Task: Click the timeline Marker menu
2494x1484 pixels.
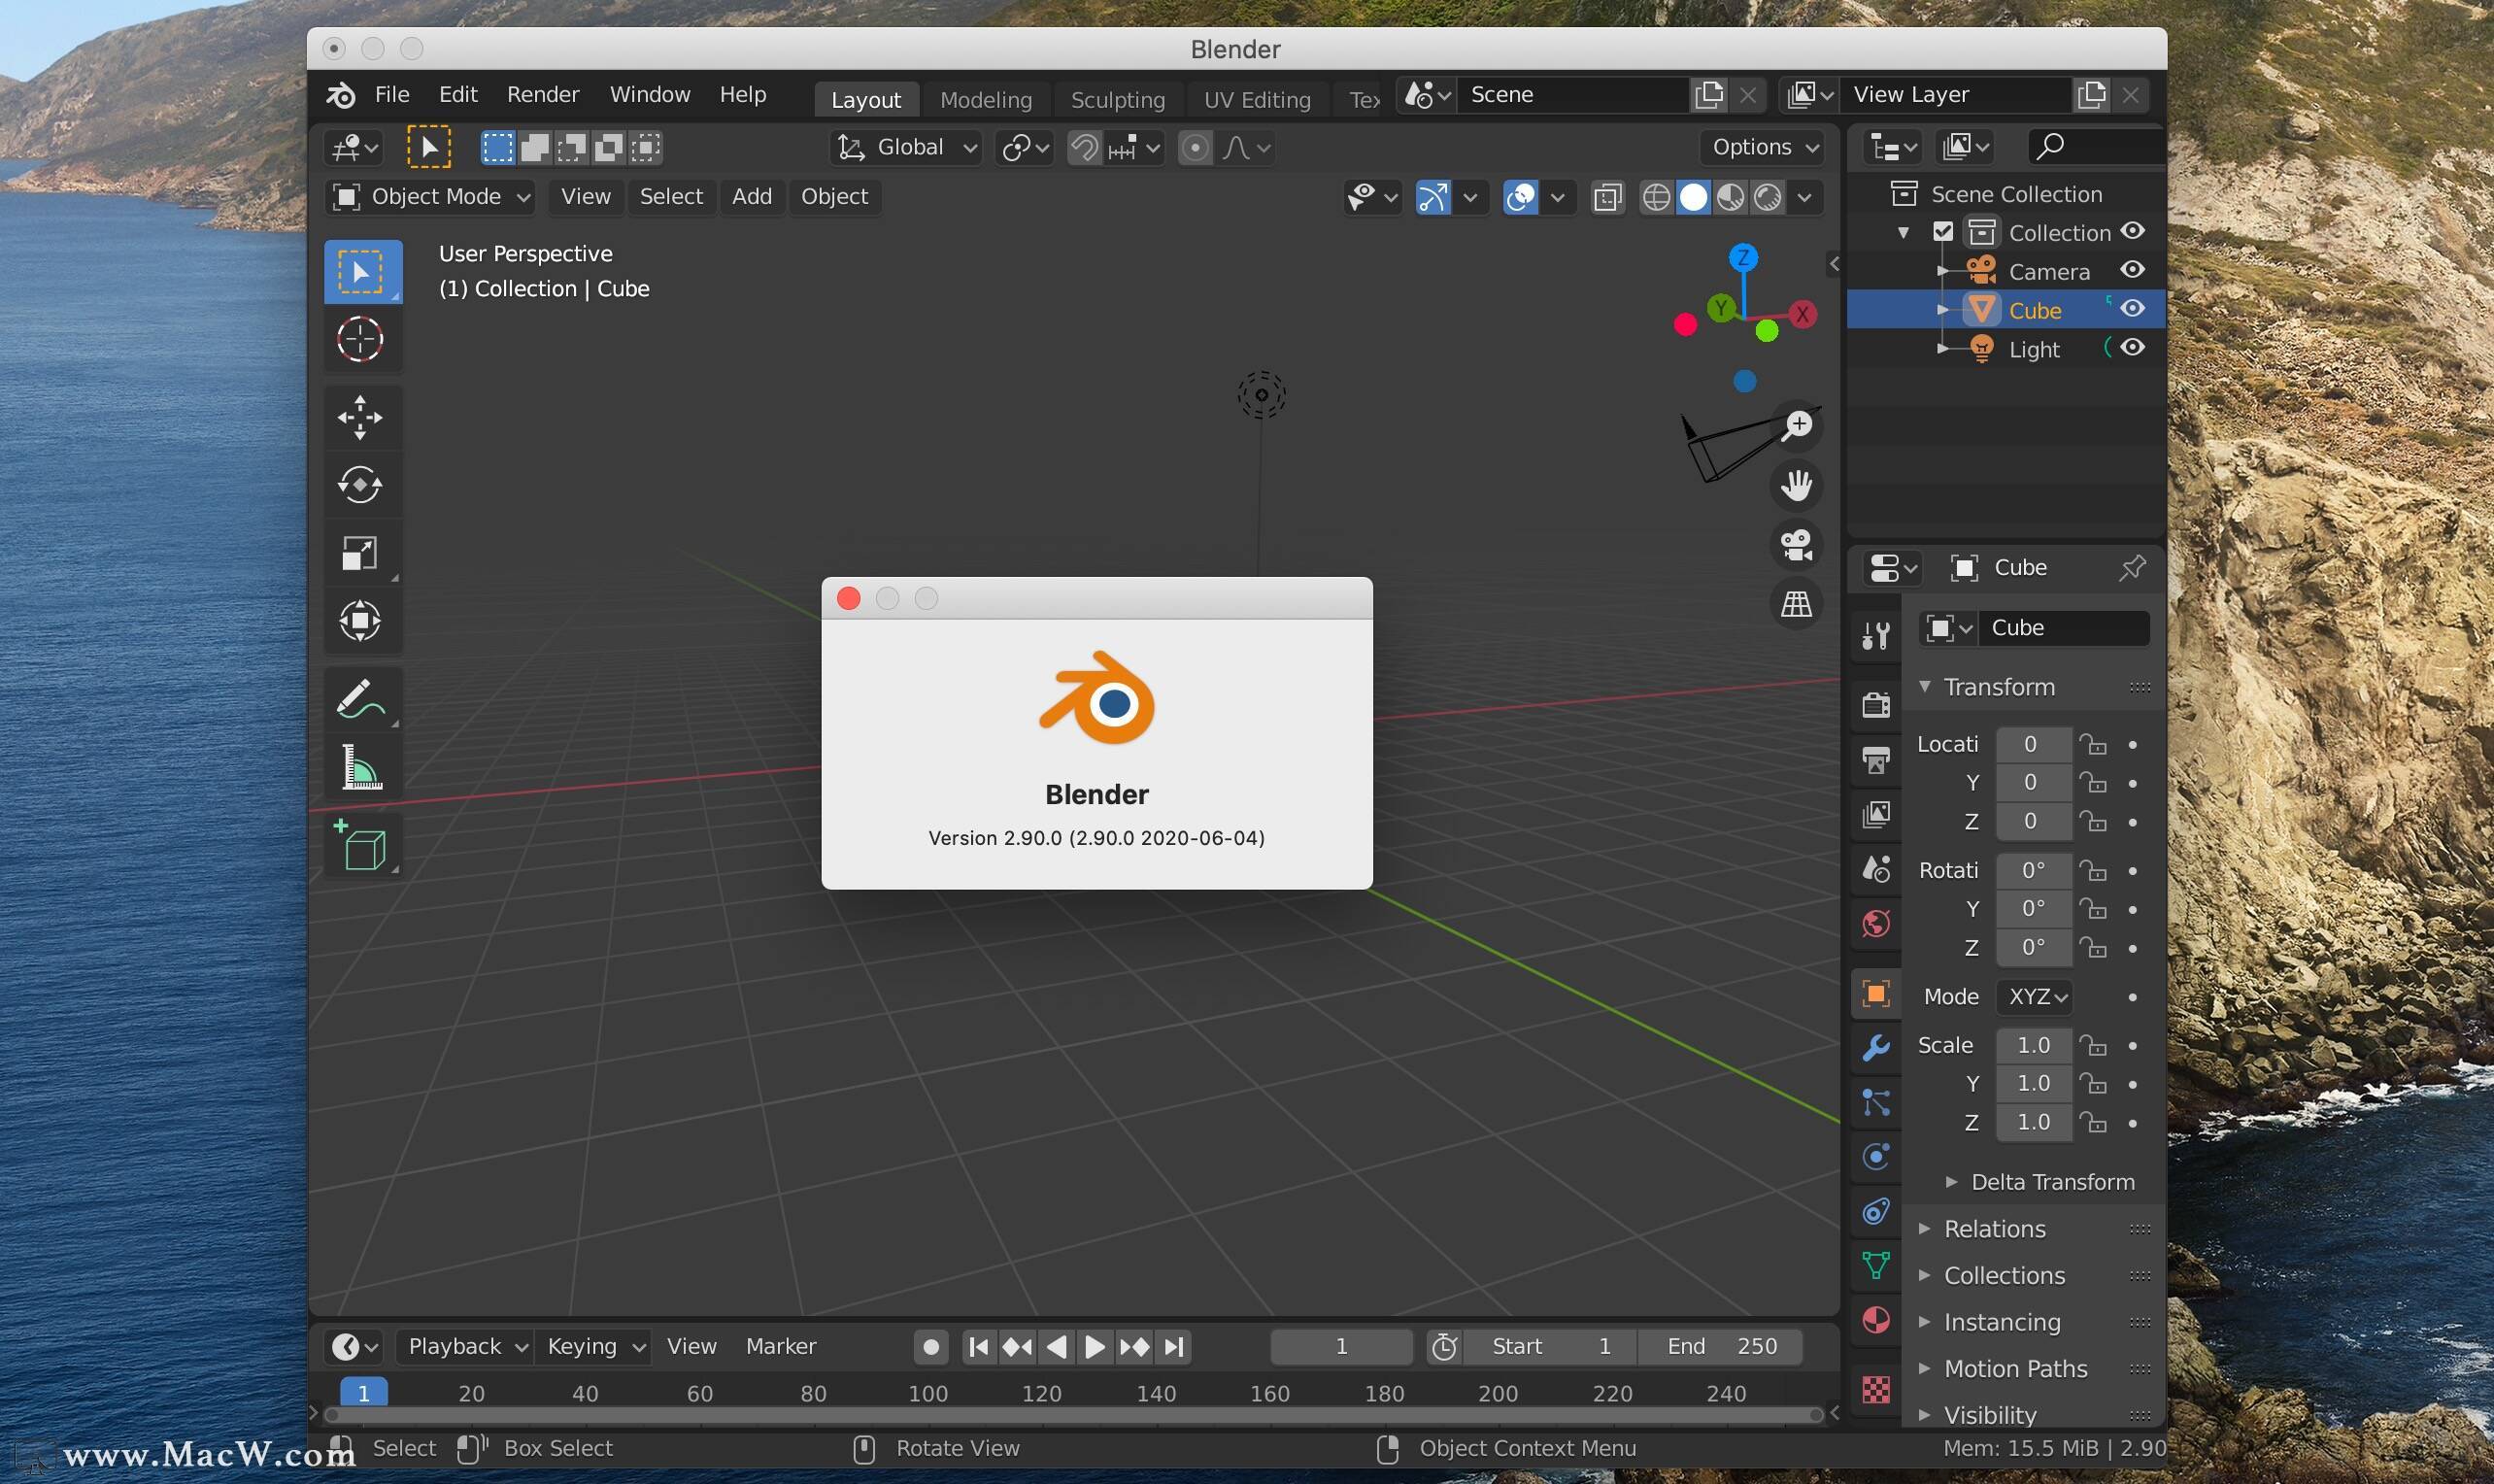Action: [x=781, y=1347]
